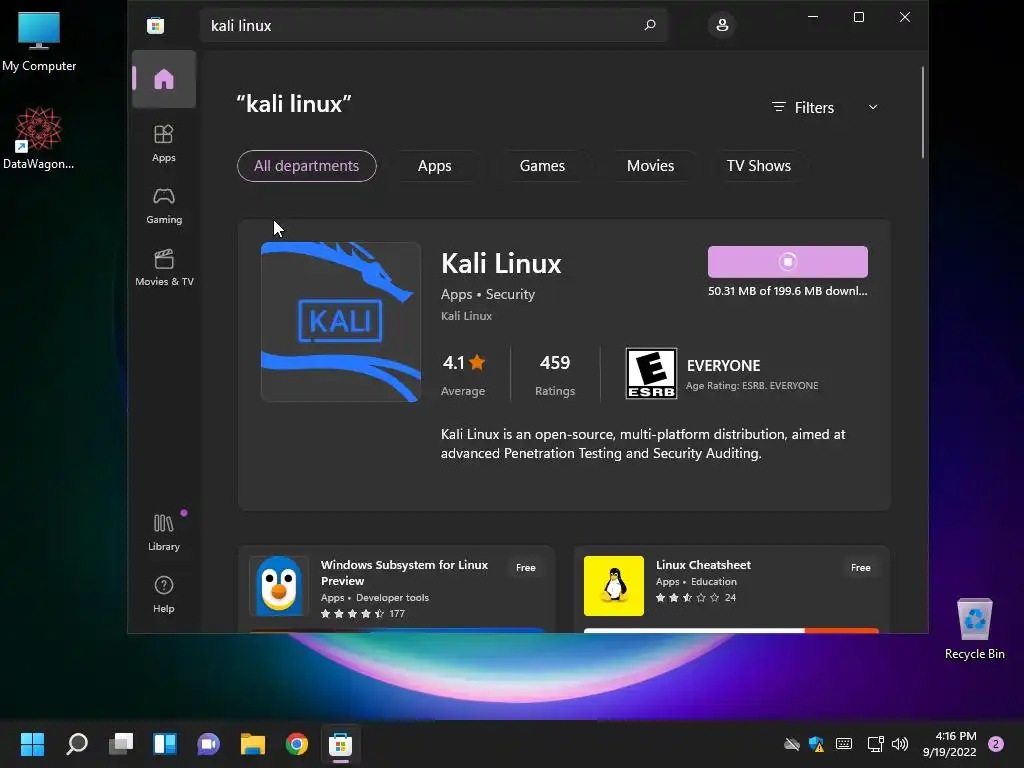Open the user account profile icon

tap(722, 25)
